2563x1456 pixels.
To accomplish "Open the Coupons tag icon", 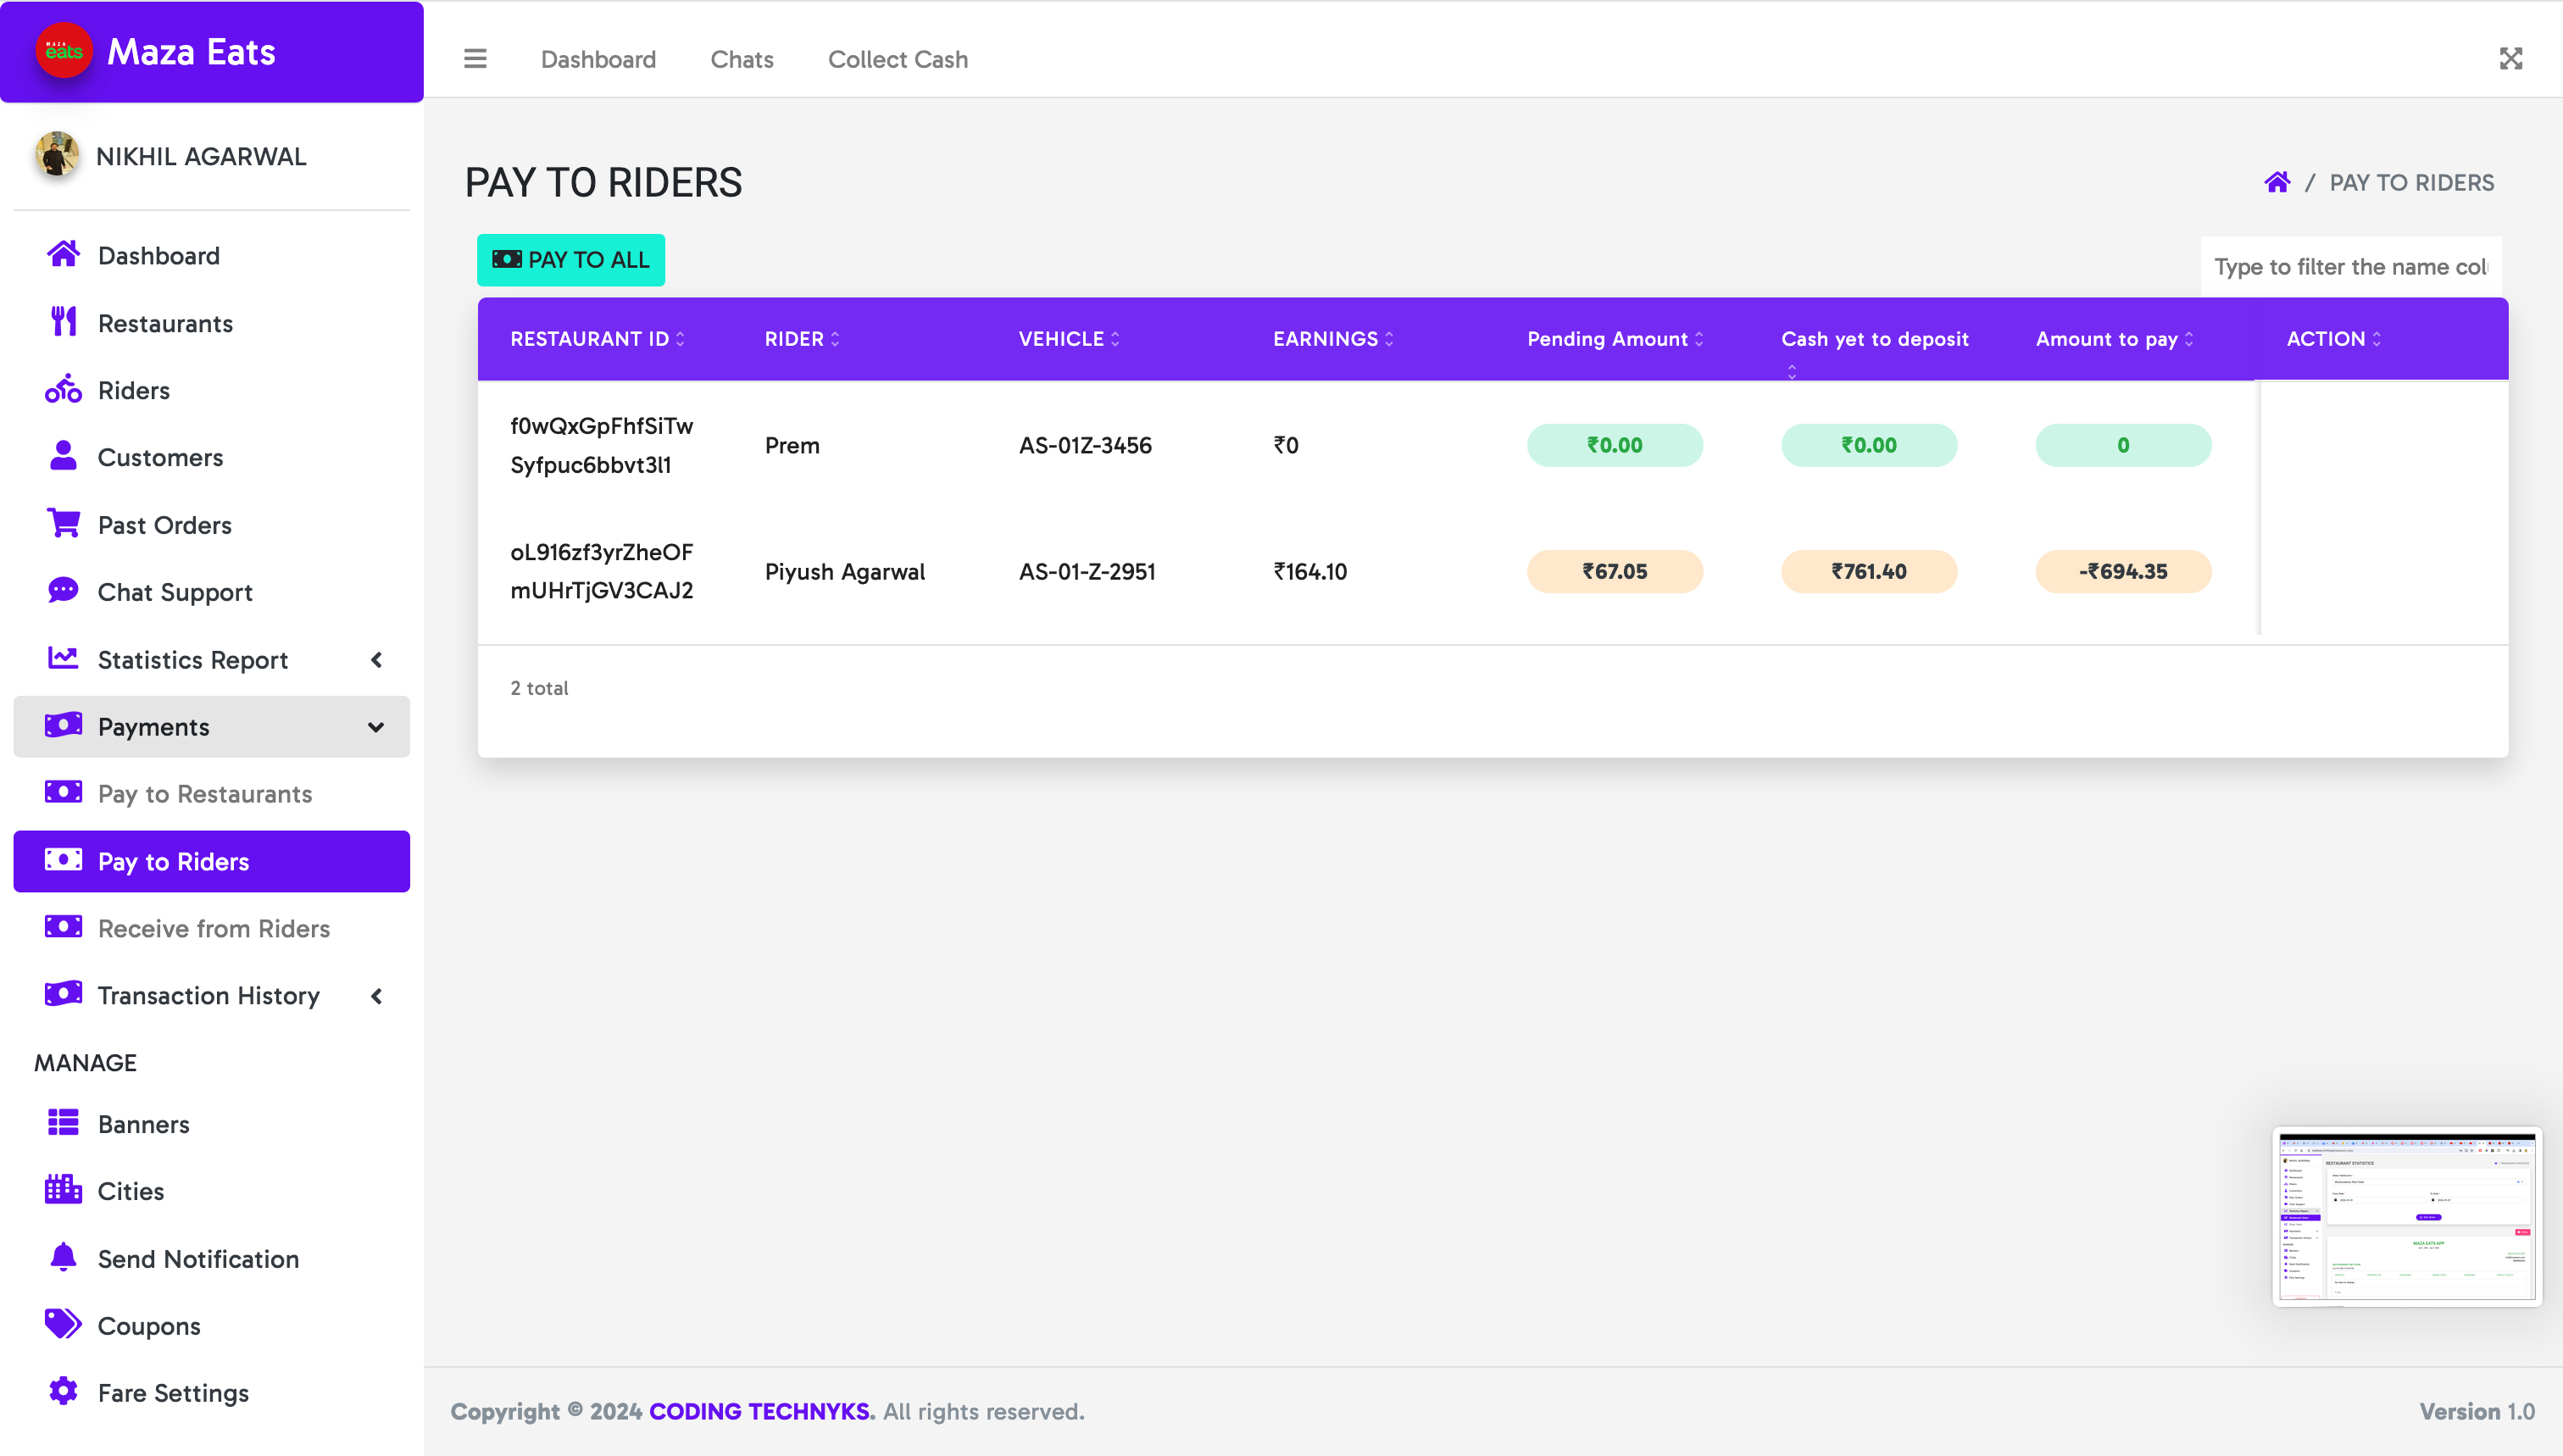I will point(63,1324).
